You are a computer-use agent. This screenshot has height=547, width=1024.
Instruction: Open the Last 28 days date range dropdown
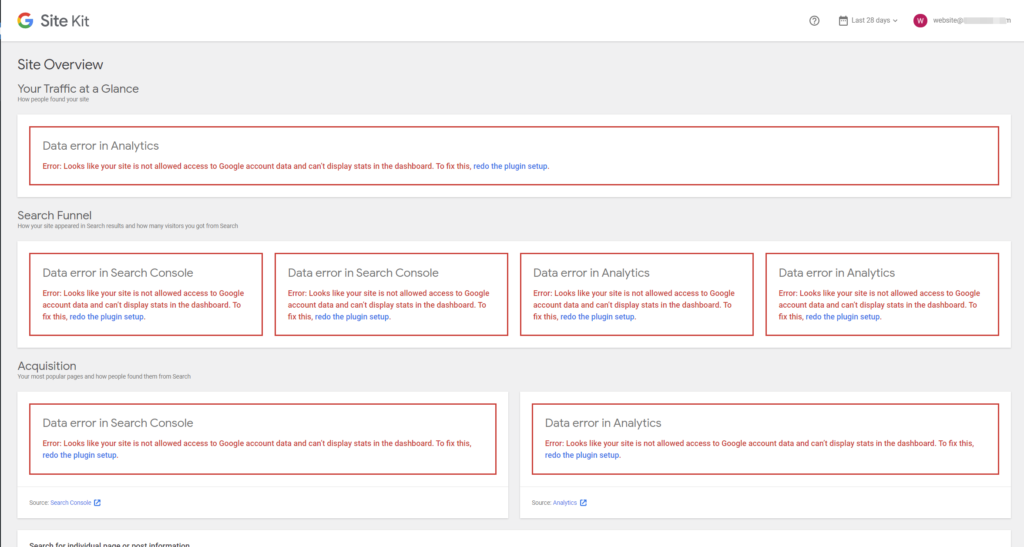869,21
